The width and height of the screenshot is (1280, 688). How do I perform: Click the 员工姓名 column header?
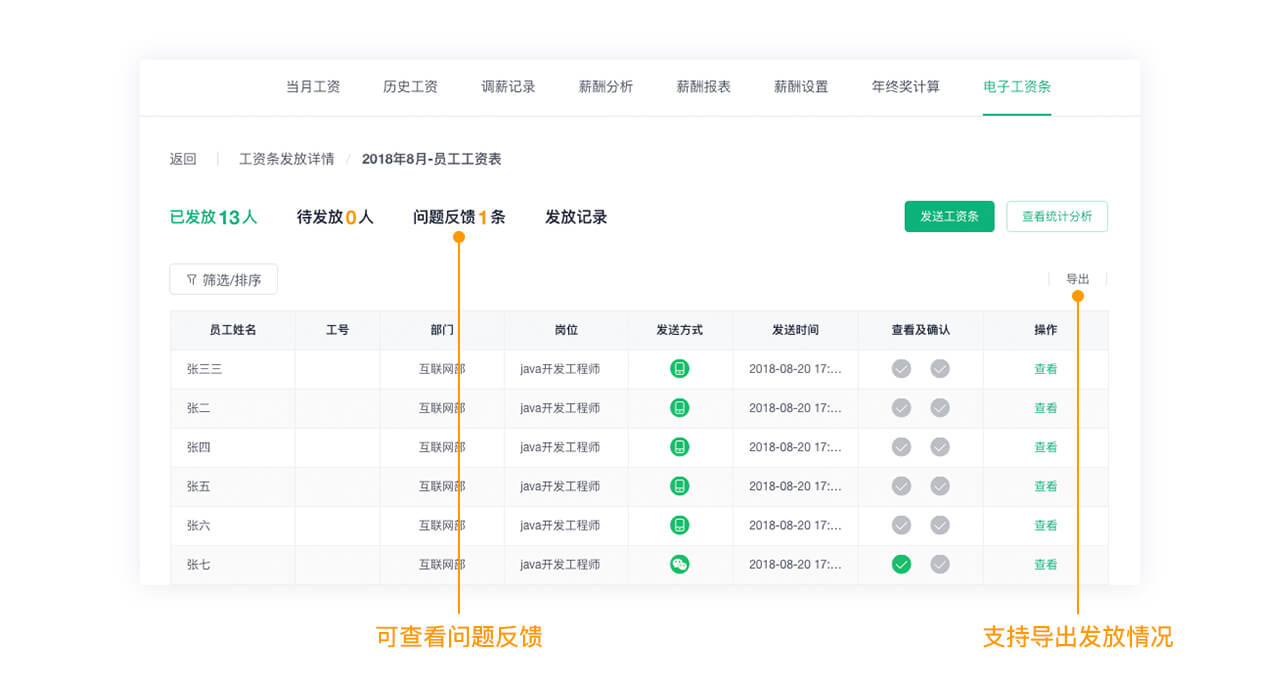click(x=233, y=330)
